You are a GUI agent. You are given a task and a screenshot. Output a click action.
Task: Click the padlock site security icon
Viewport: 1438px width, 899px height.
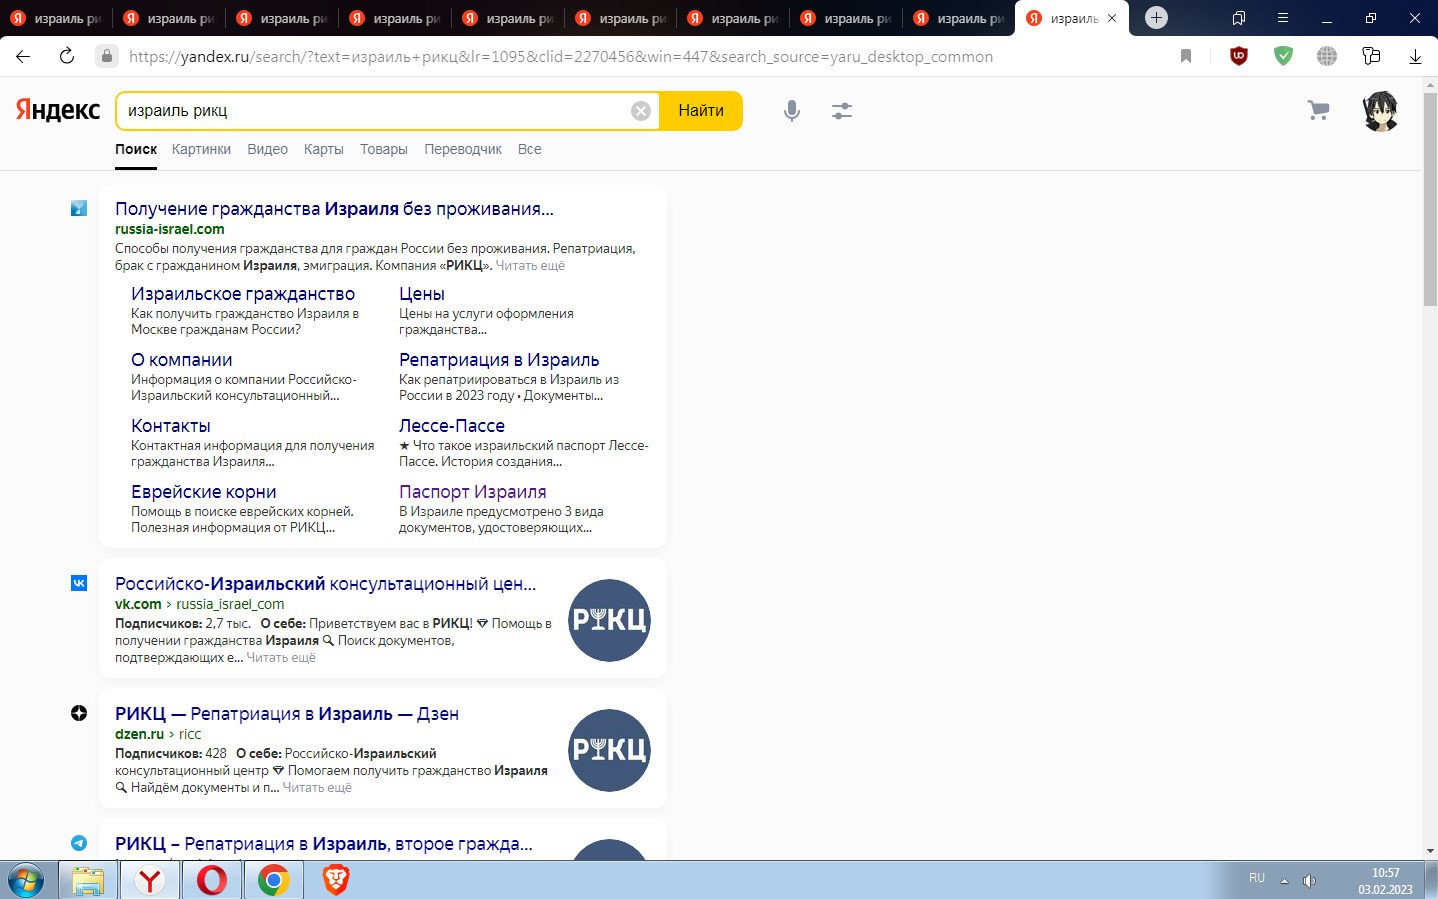point(107,56)
